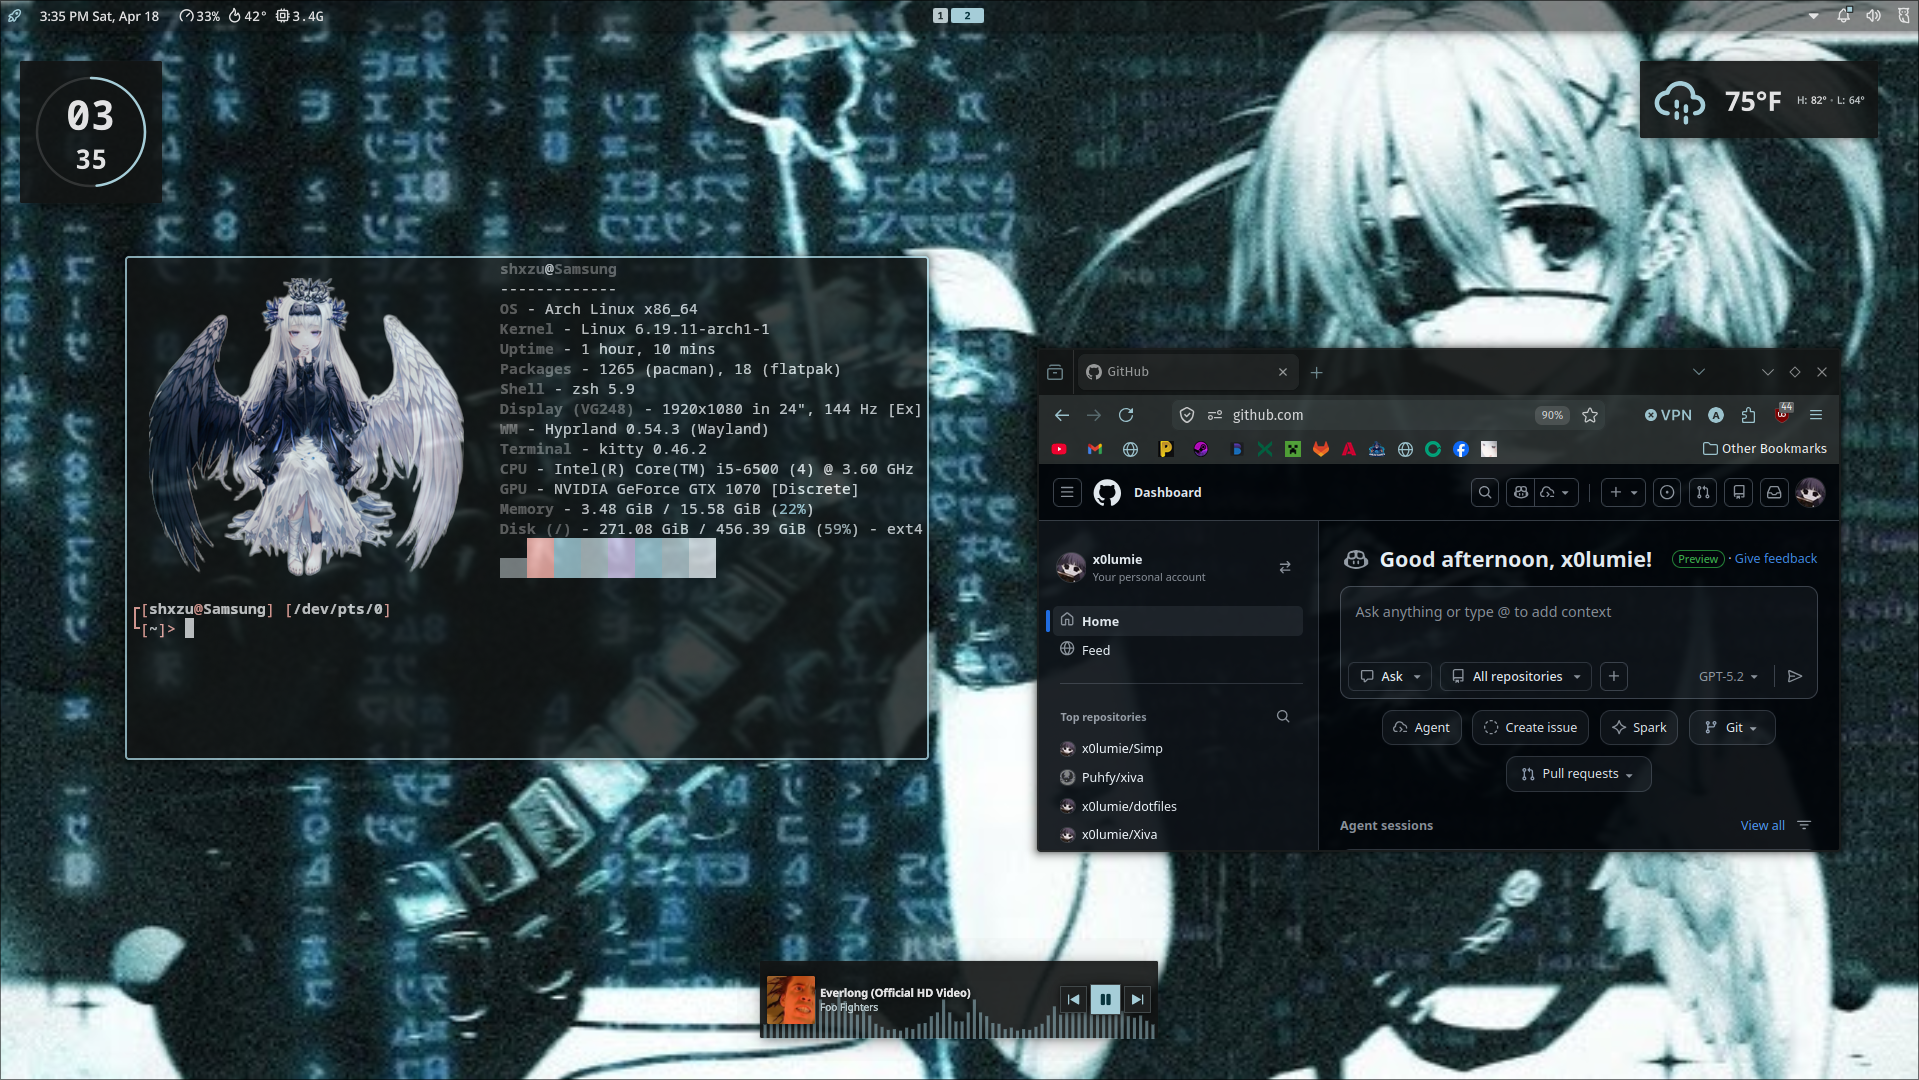This screenshot has height=1080, width=1919.
Task: Click the browser back arrow
Action: [1062, 415]
